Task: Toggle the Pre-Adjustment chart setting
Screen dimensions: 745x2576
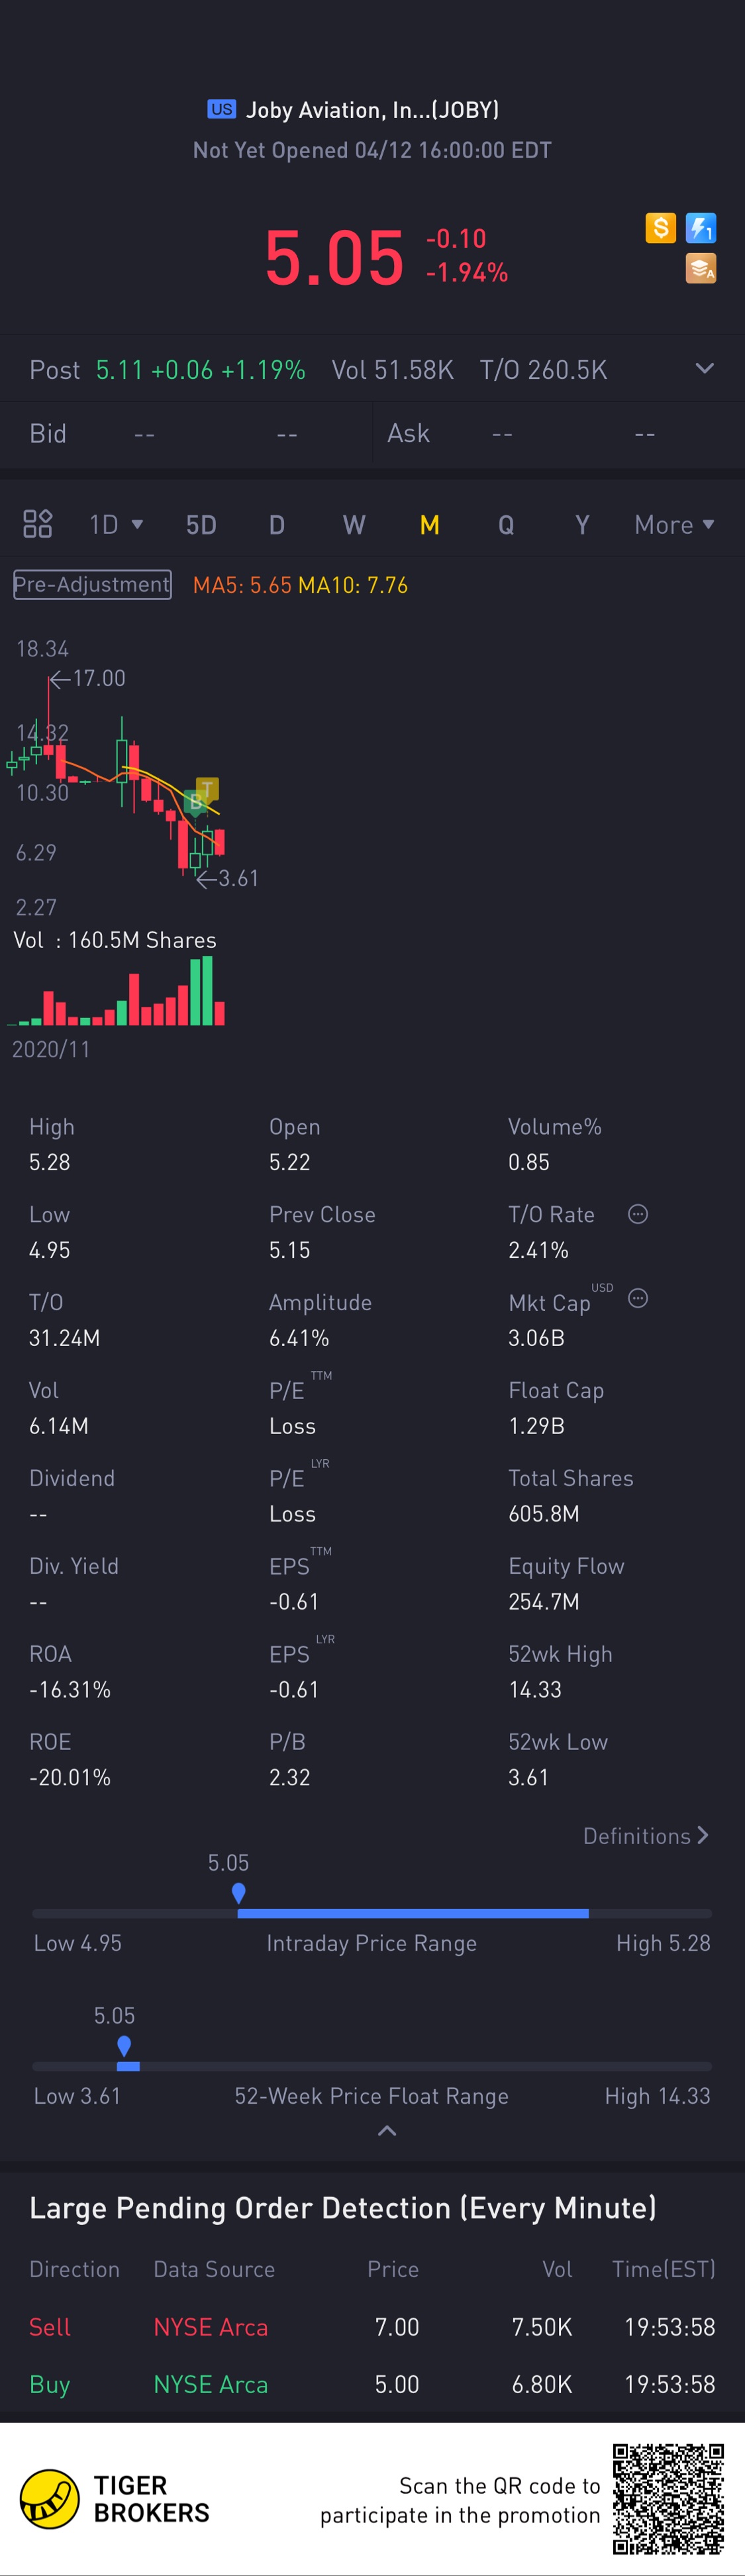Action: pos(92,584)
